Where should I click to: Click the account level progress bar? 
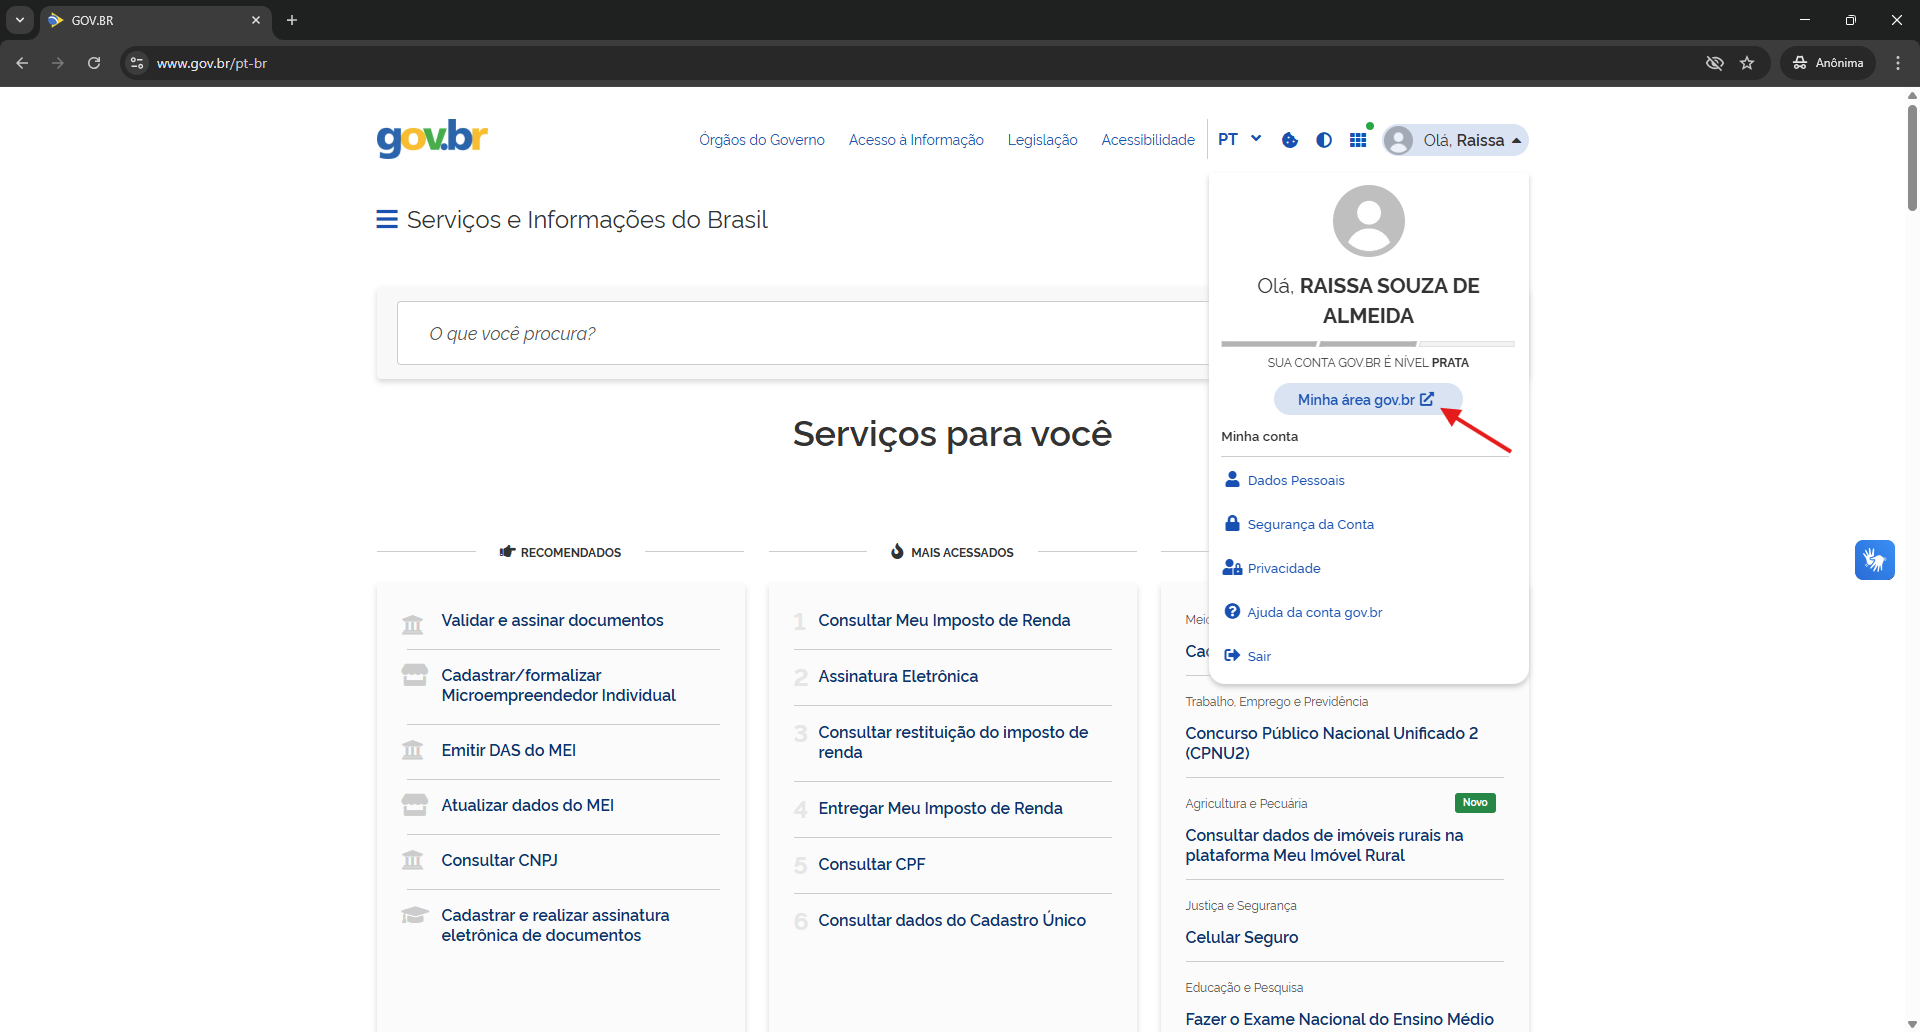click(x=1368, y=343)
